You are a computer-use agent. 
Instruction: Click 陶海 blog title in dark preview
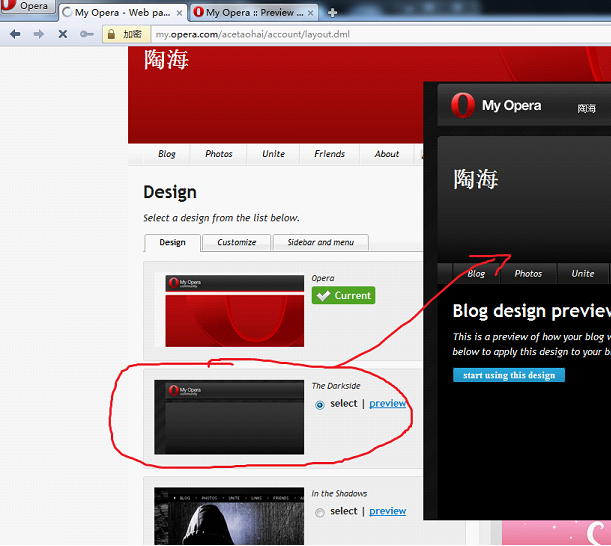click(x=476, y=179)
